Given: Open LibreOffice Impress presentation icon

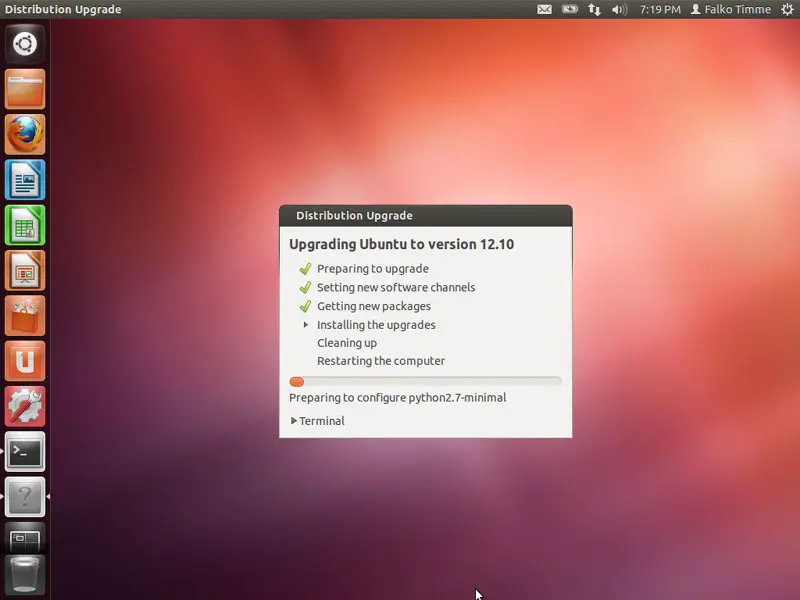Looking at the screenshot, I should [x=25, y=270].
